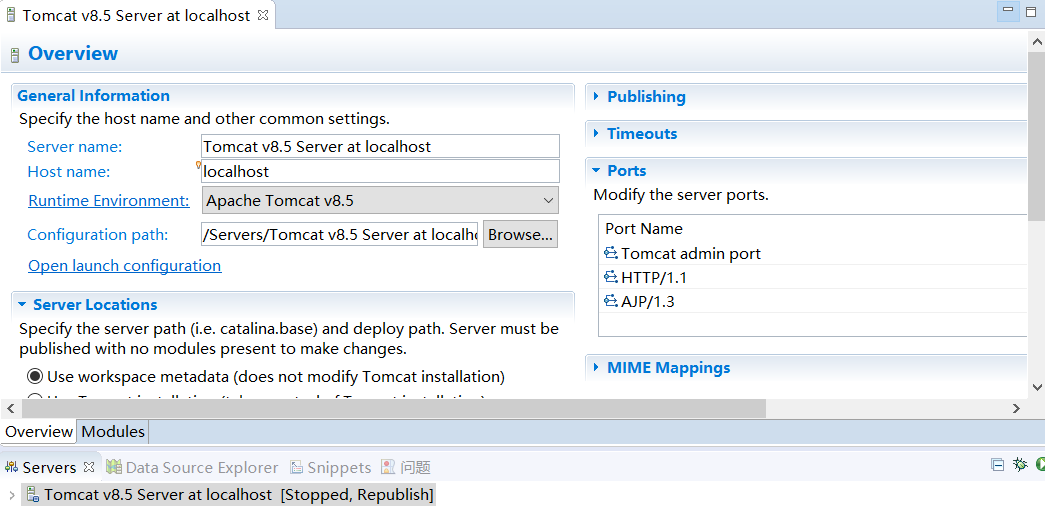Expand the Tomcat server tree node arrow

[11, 495]
